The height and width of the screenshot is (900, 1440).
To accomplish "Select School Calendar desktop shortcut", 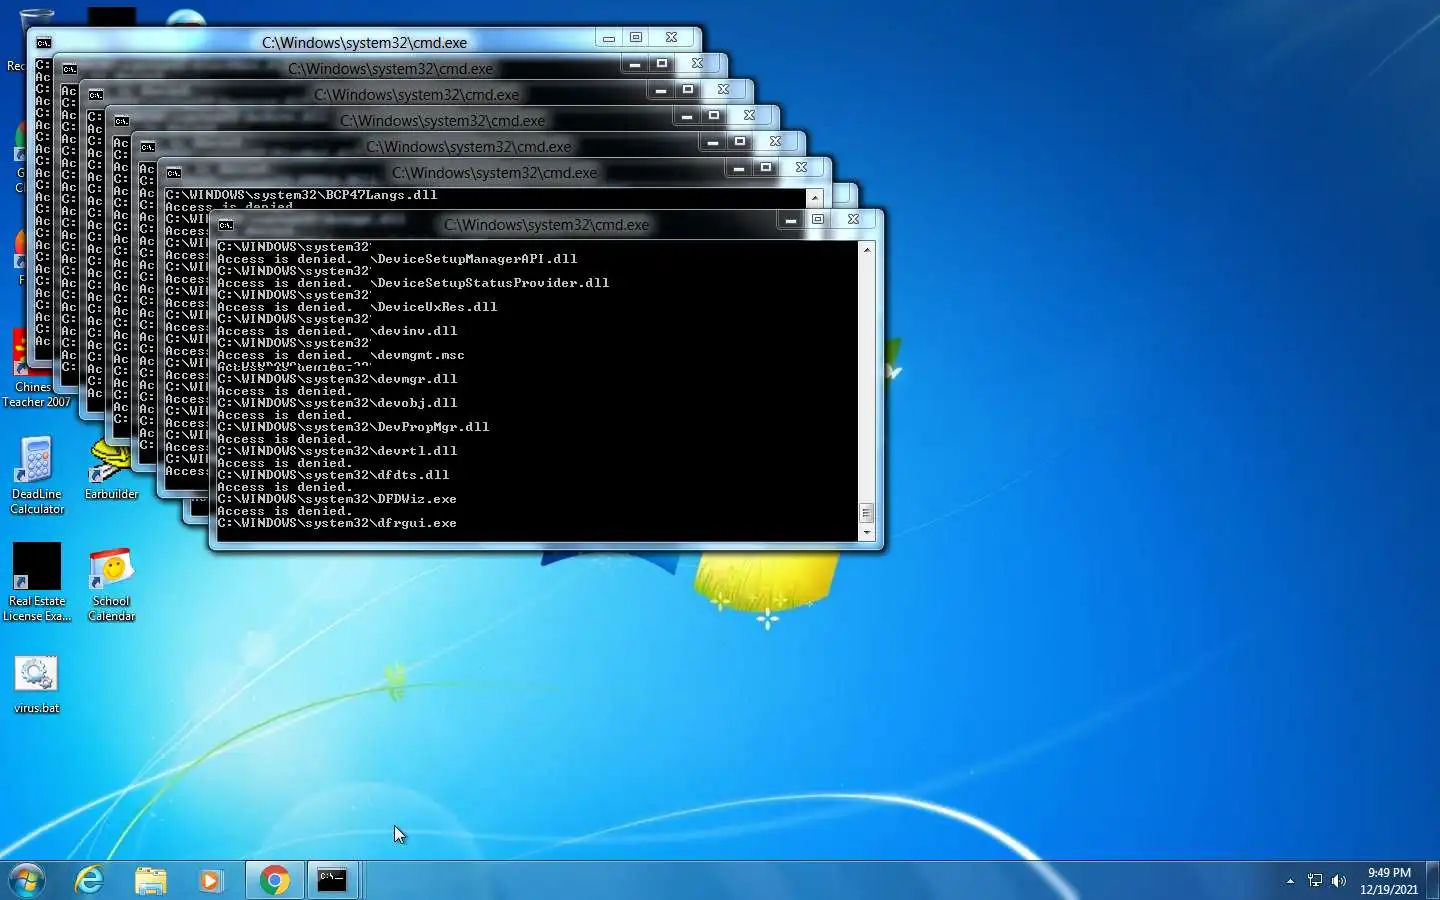I will coord(111,585).
